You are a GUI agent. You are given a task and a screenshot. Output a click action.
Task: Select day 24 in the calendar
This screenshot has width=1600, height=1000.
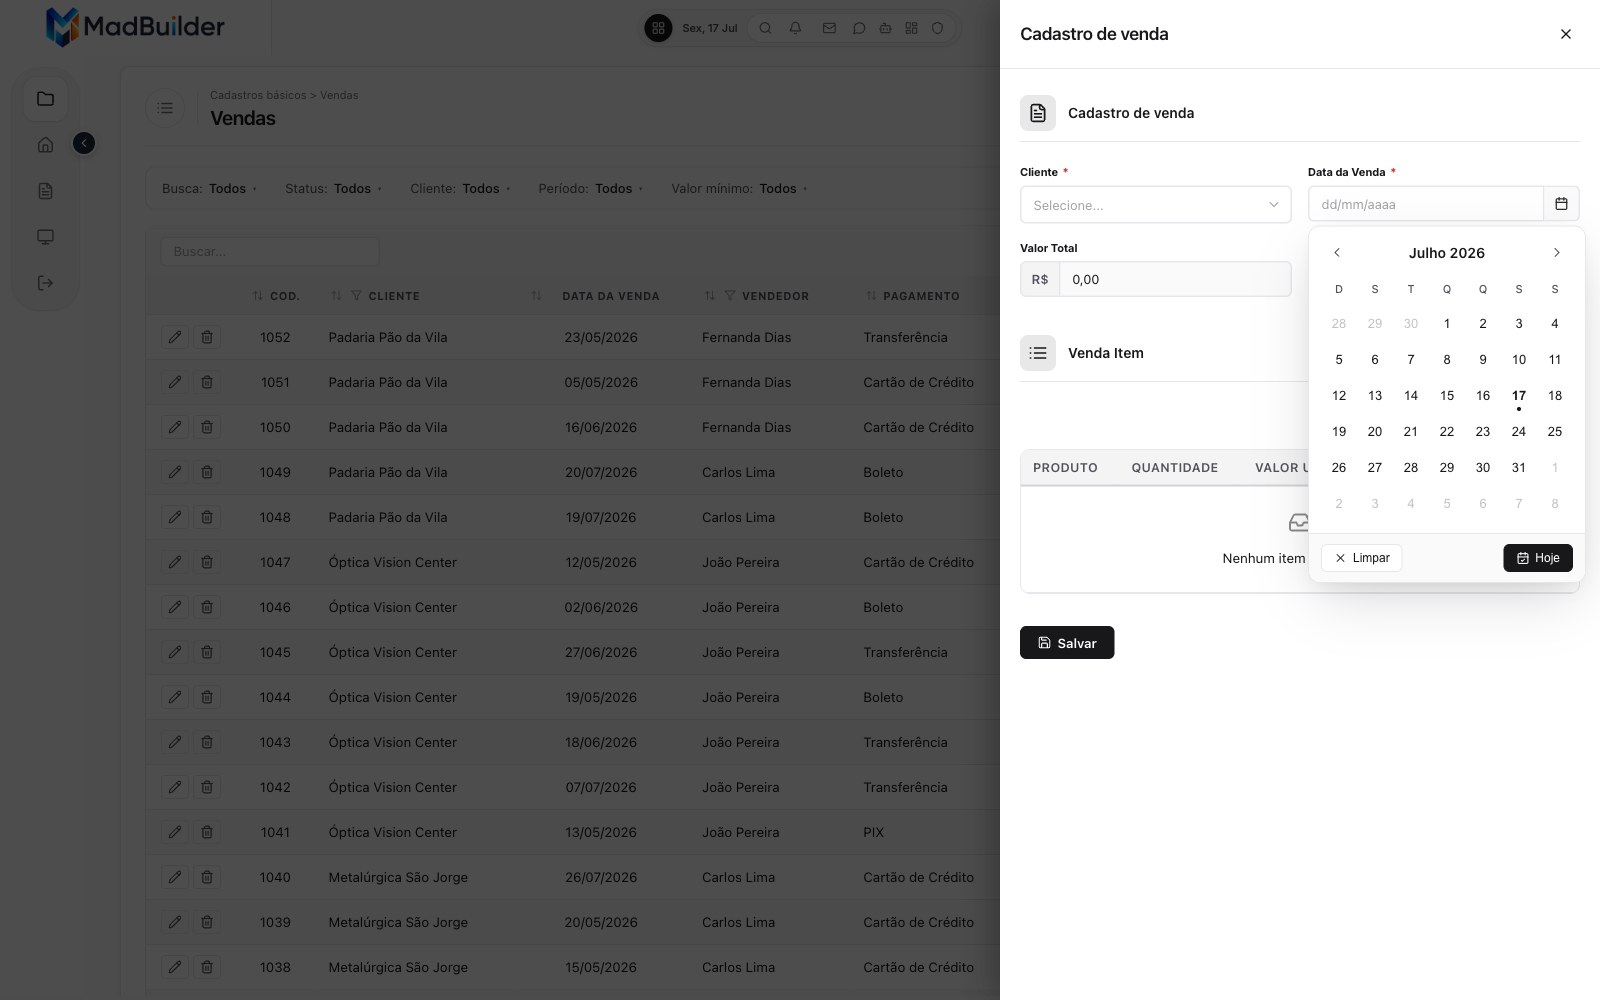(1519, 432)
